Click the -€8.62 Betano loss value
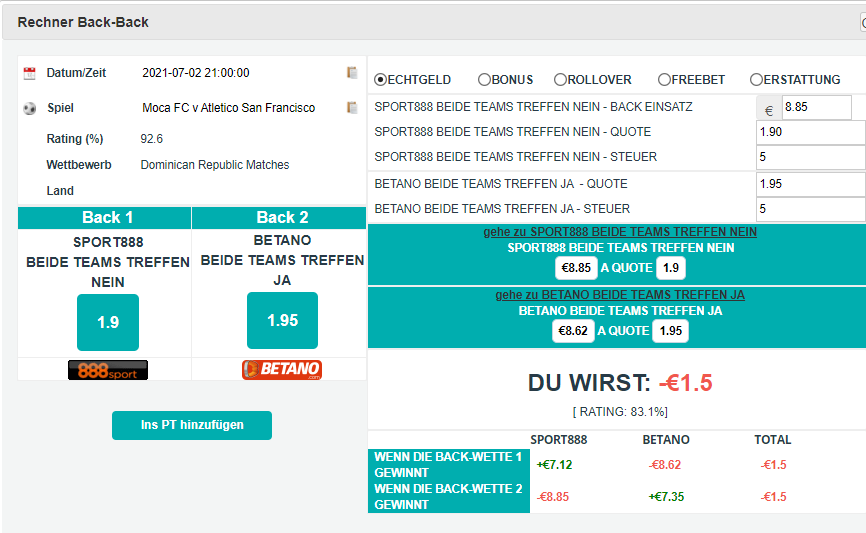 (665, 465)
